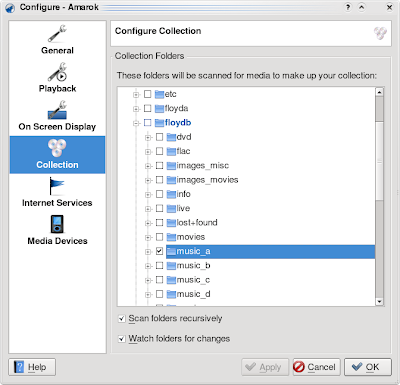Screen dimensions: 400x385
Task: Click the music_a folder icon
Action: (171, 252)
